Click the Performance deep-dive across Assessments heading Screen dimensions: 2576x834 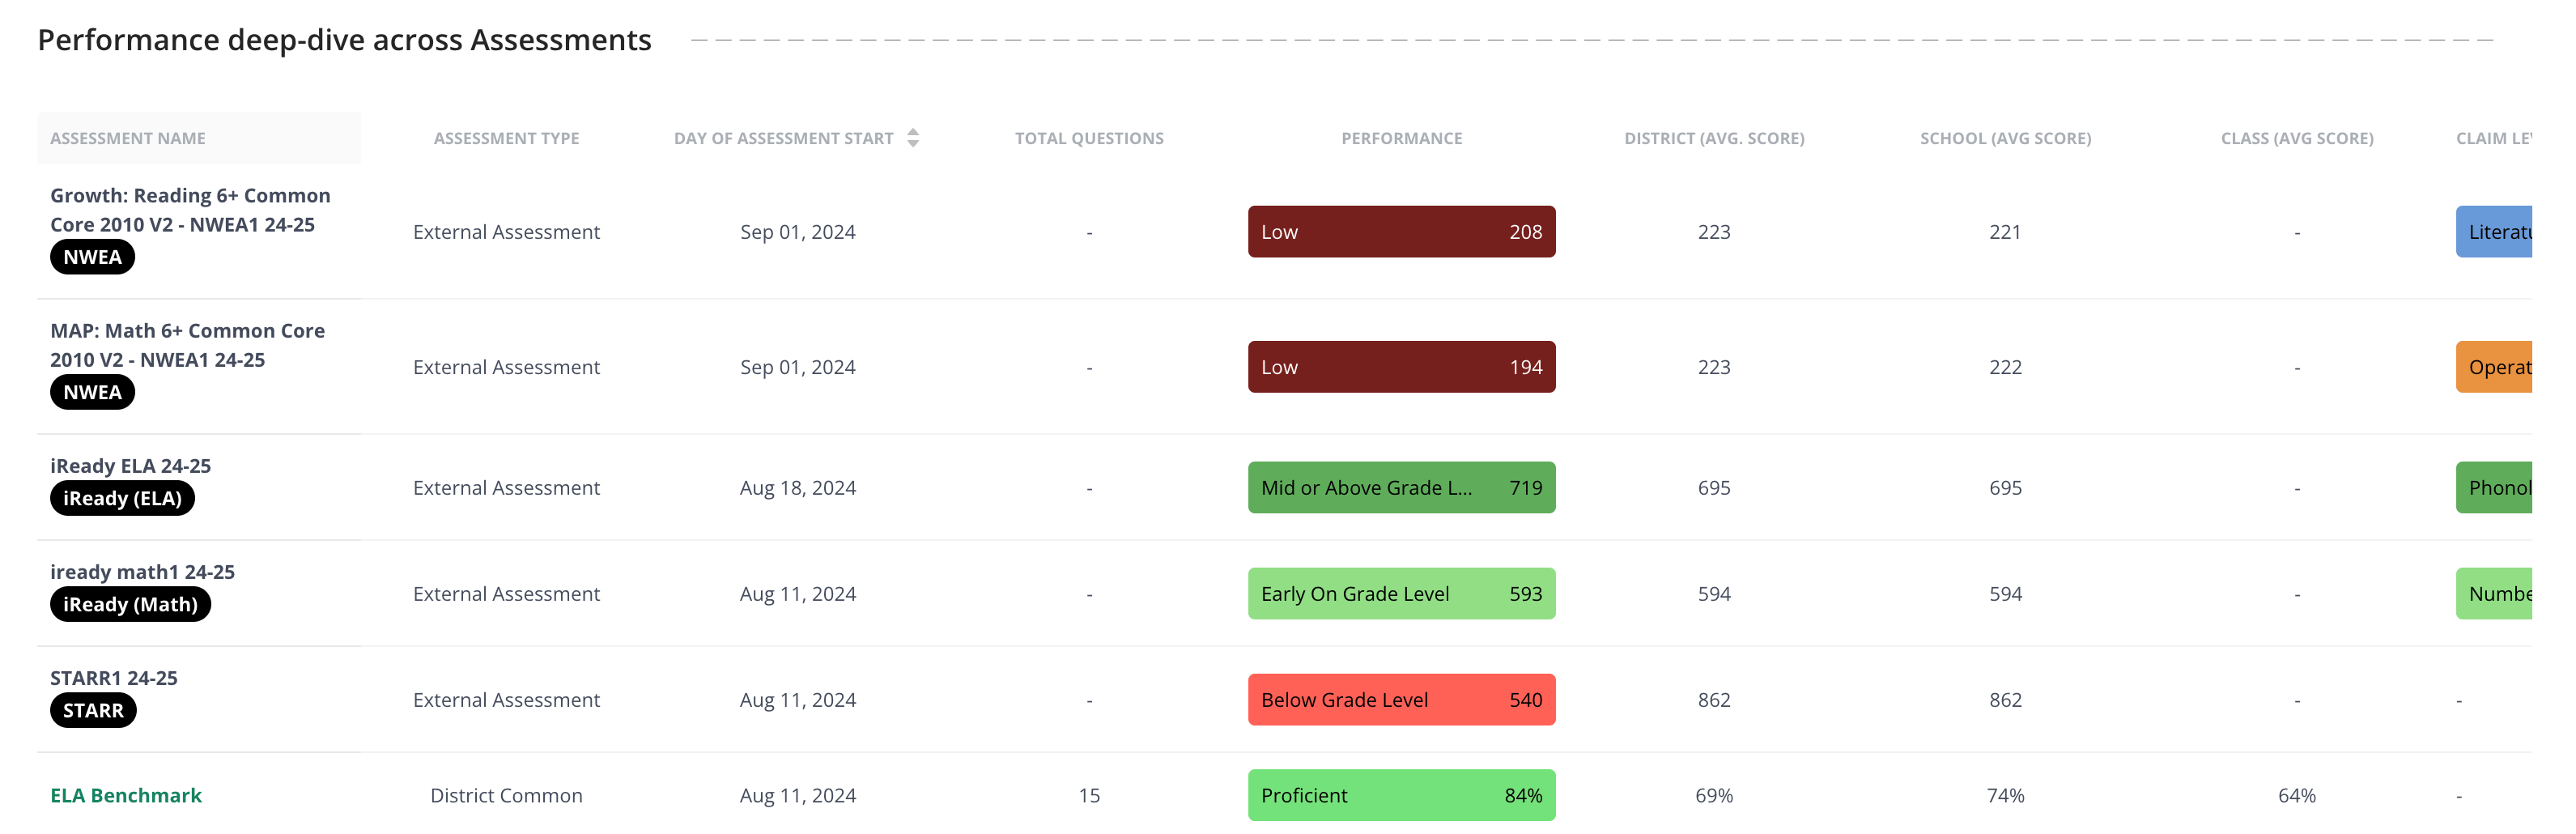[x=344, y=40]
